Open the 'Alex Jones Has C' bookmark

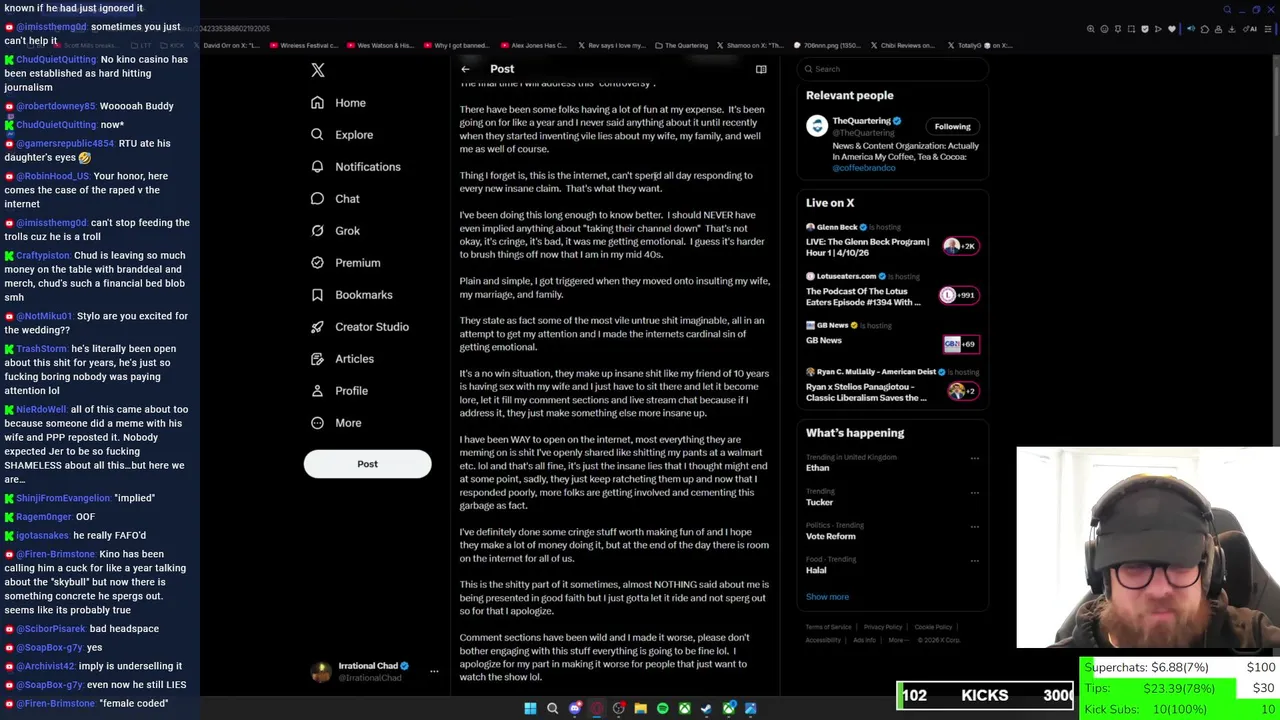(x=533, y=45)
